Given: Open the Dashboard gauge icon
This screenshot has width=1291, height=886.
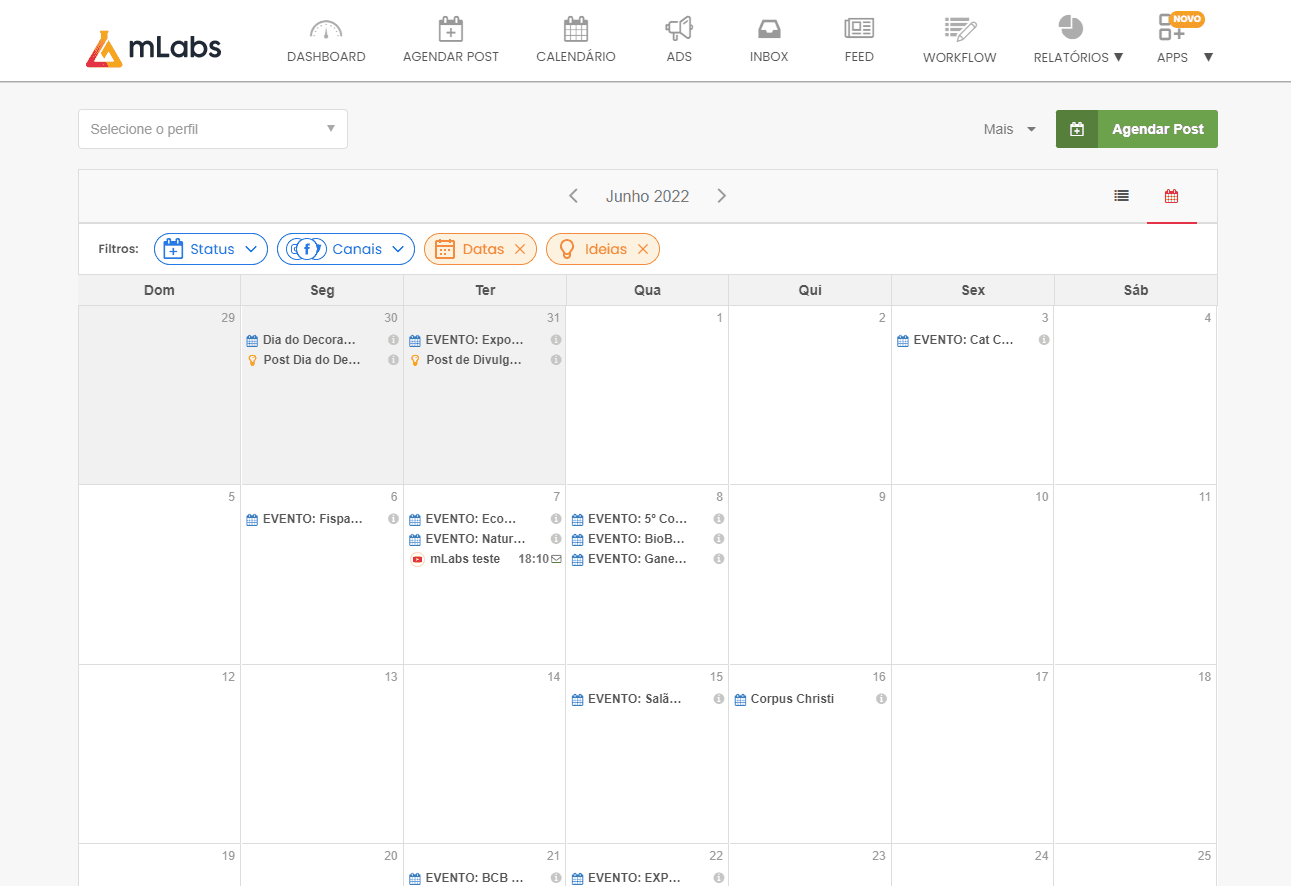Looking at the screenshot, I should (x=326, y=29).
